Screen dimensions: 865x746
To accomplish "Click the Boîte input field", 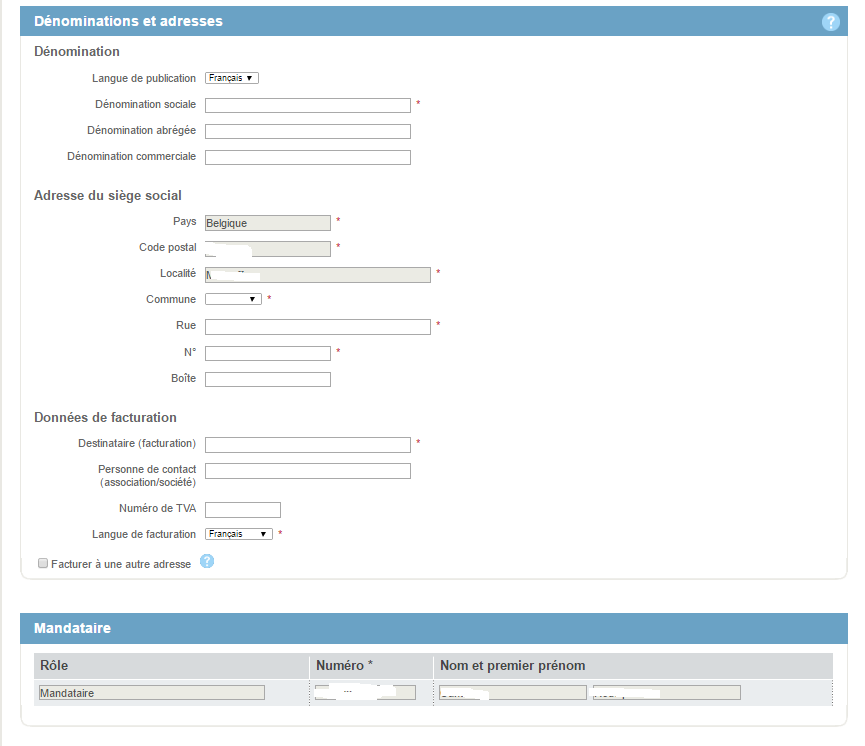I will tap(267, 379).
